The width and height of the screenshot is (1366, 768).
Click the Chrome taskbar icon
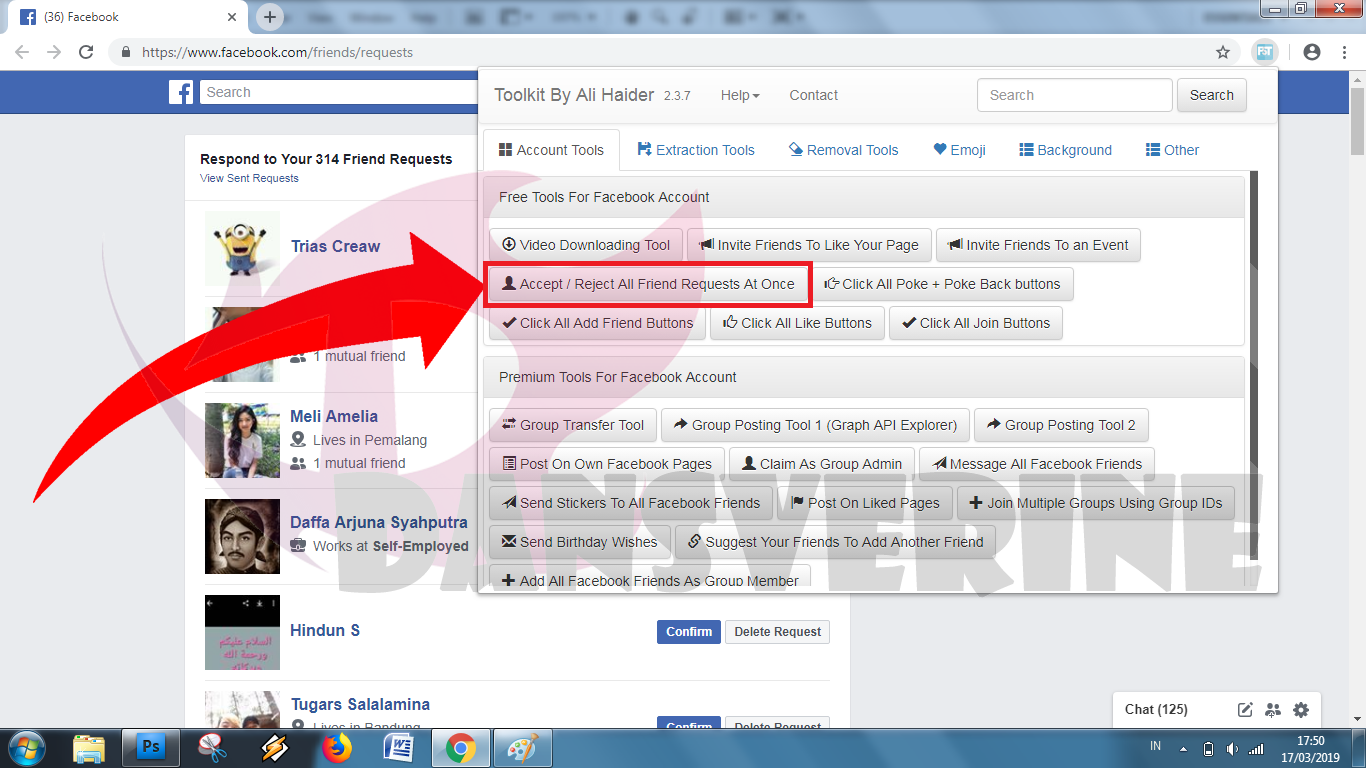click(x=460, y=748)
